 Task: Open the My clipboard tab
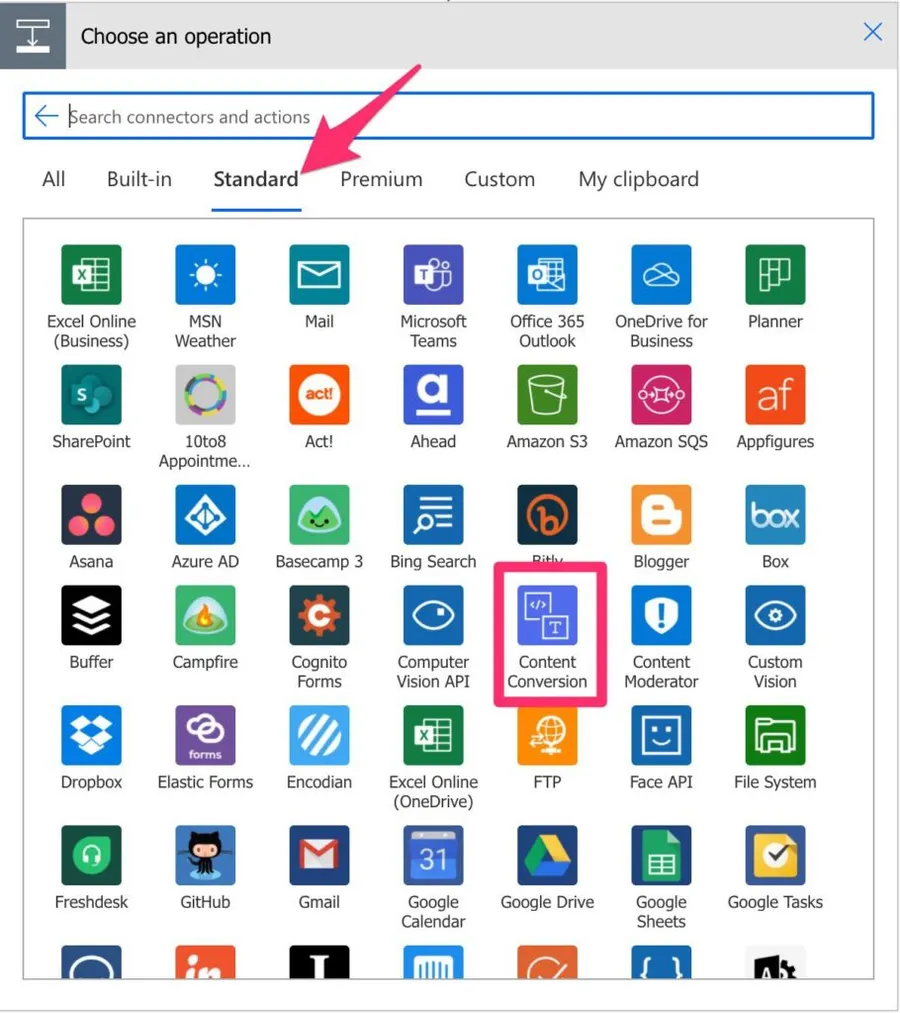click(x=638, y=180)
